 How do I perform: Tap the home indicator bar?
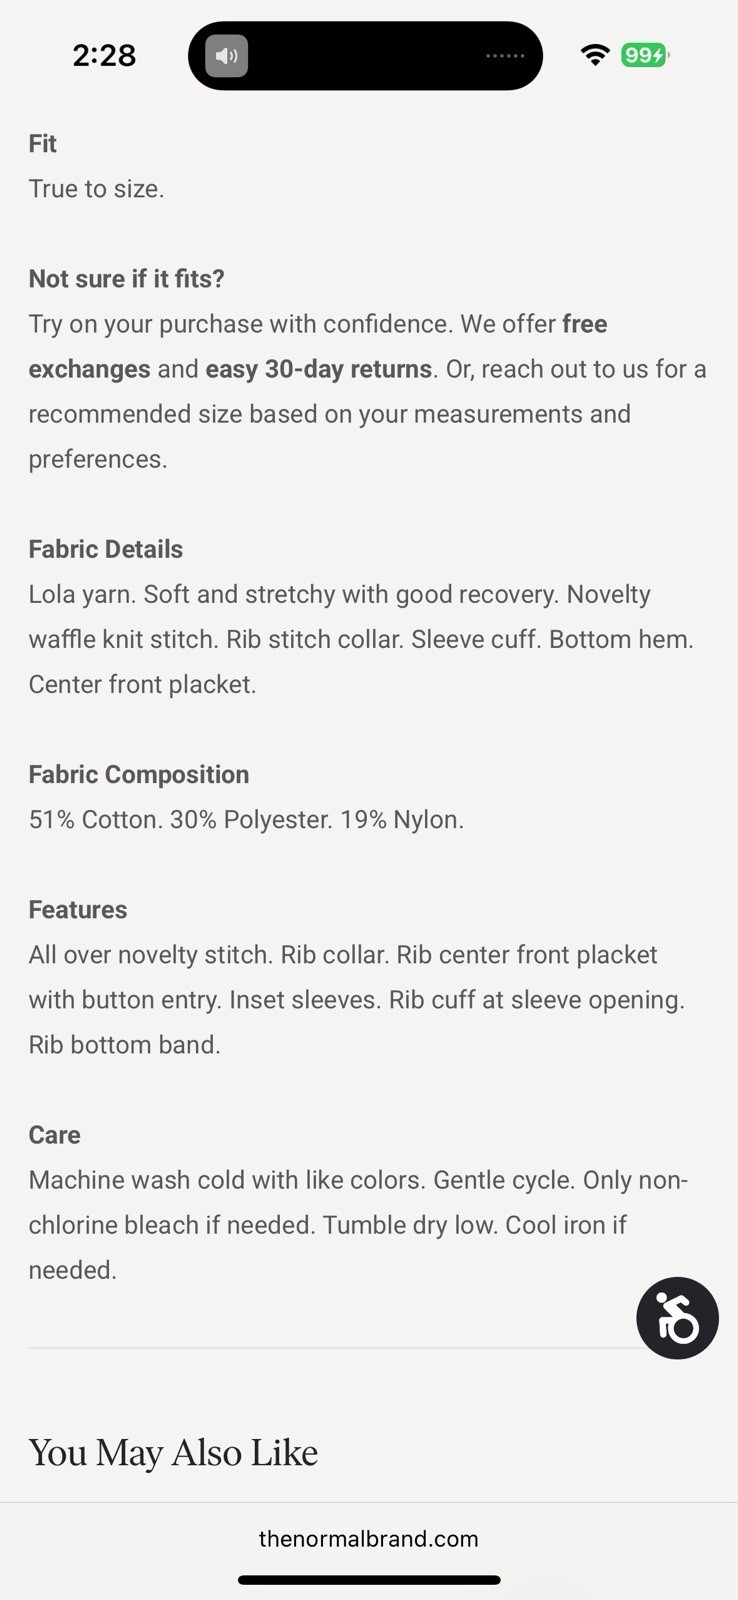click(369, 1580)
